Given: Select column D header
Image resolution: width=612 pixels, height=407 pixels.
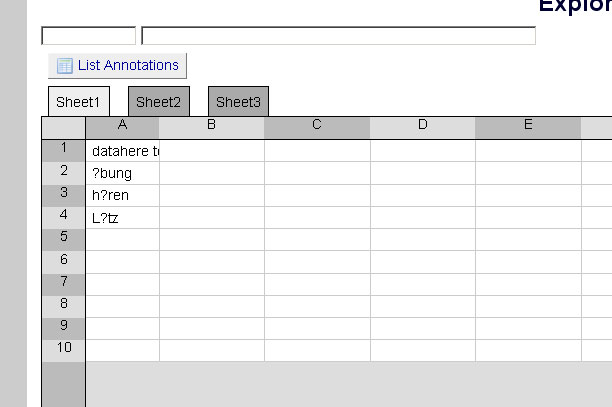Looking at the screenshot, I should pos(423,127).
